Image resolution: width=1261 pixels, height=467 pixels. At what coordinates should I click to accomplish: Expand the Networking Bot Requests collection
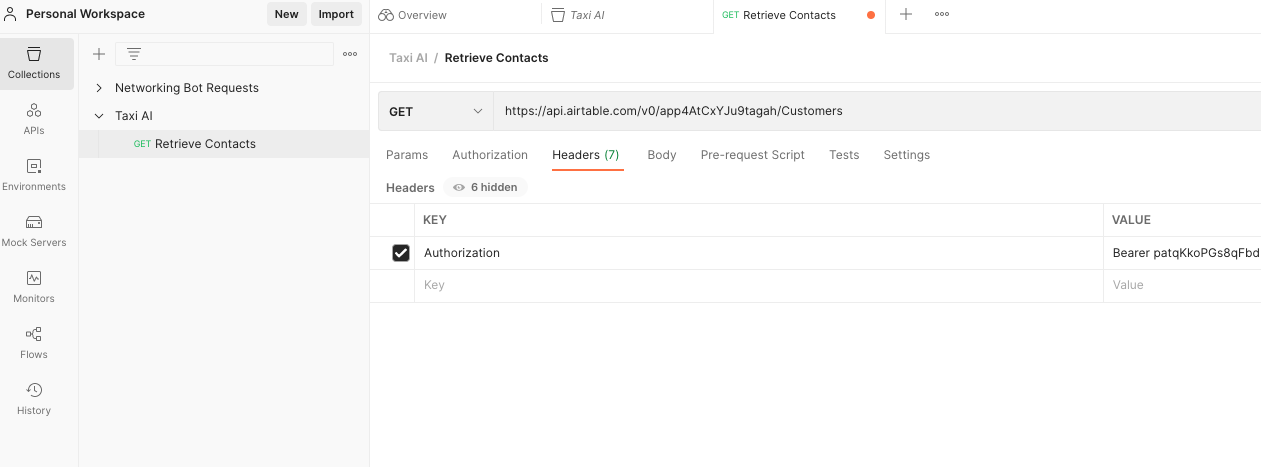99,88
